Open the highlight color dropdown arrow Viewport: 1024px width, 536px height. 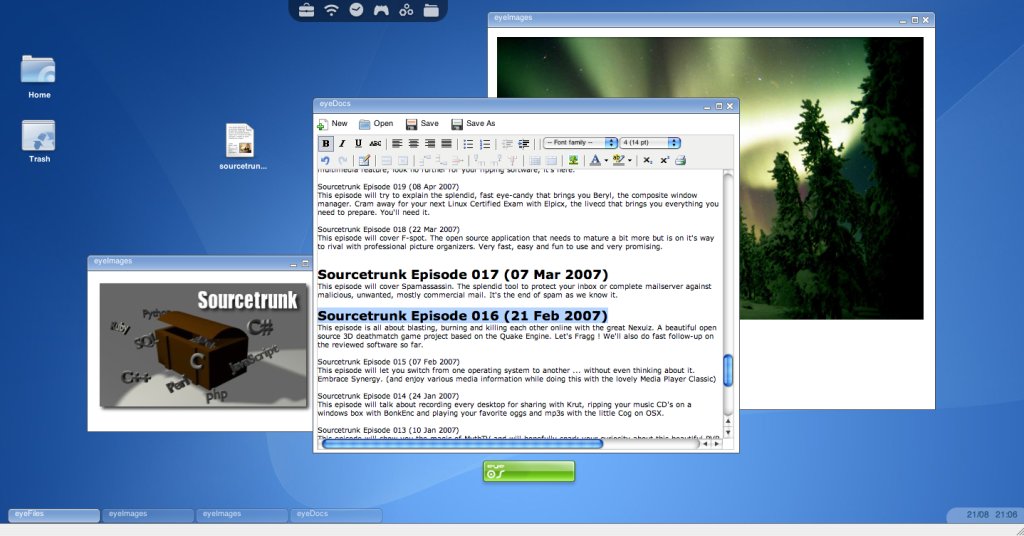point(630,161)
